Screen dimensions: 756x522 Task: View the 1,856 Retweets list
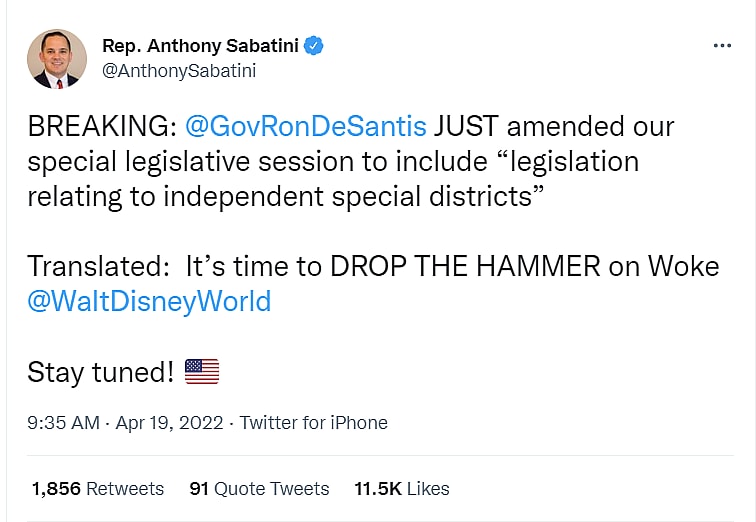[x=98, y=489]
